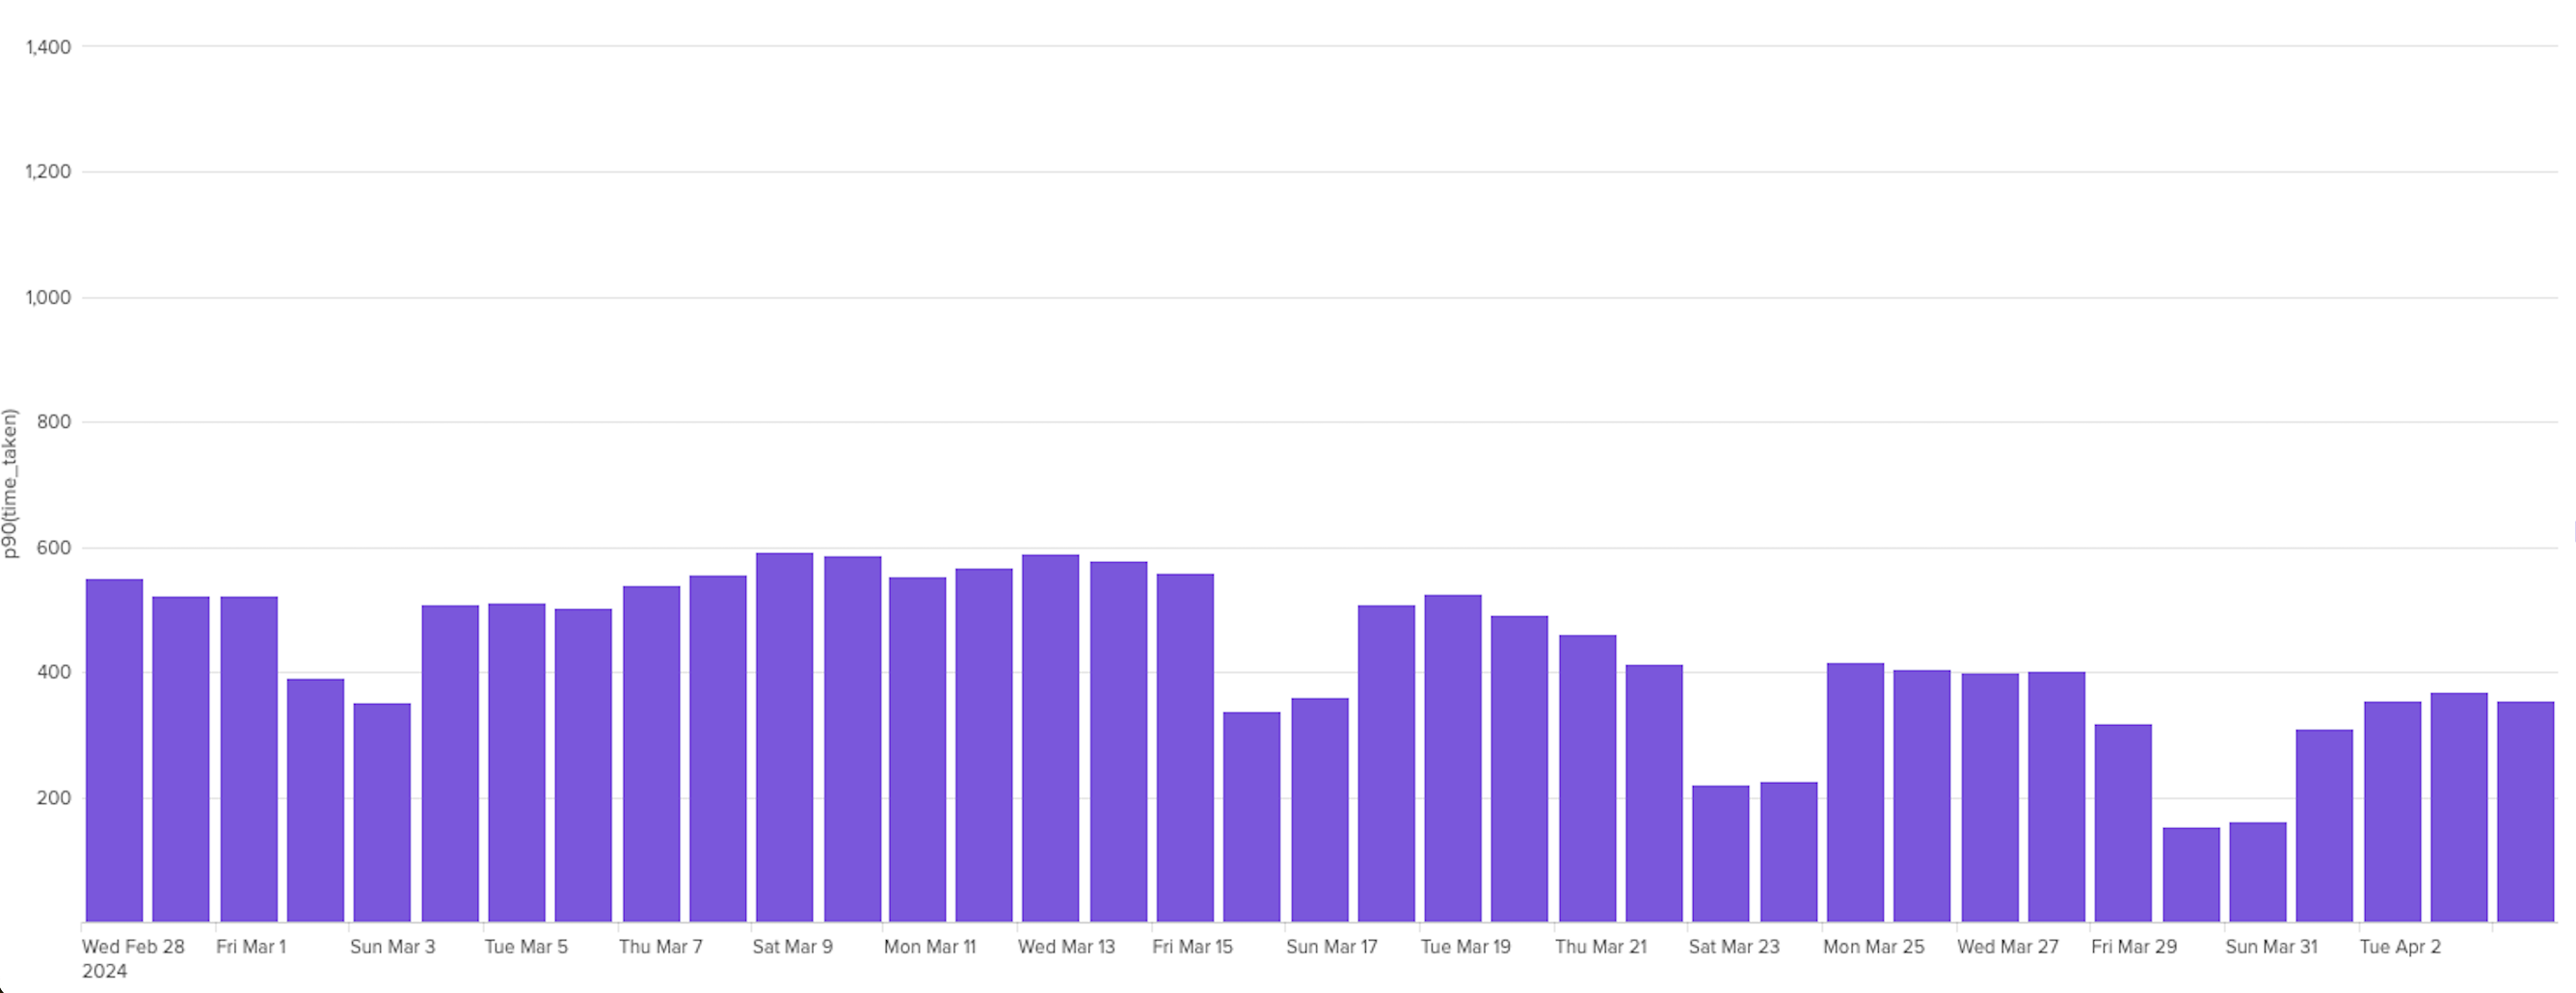Select the Wed Mar 13 bar

click(1051, 738)
